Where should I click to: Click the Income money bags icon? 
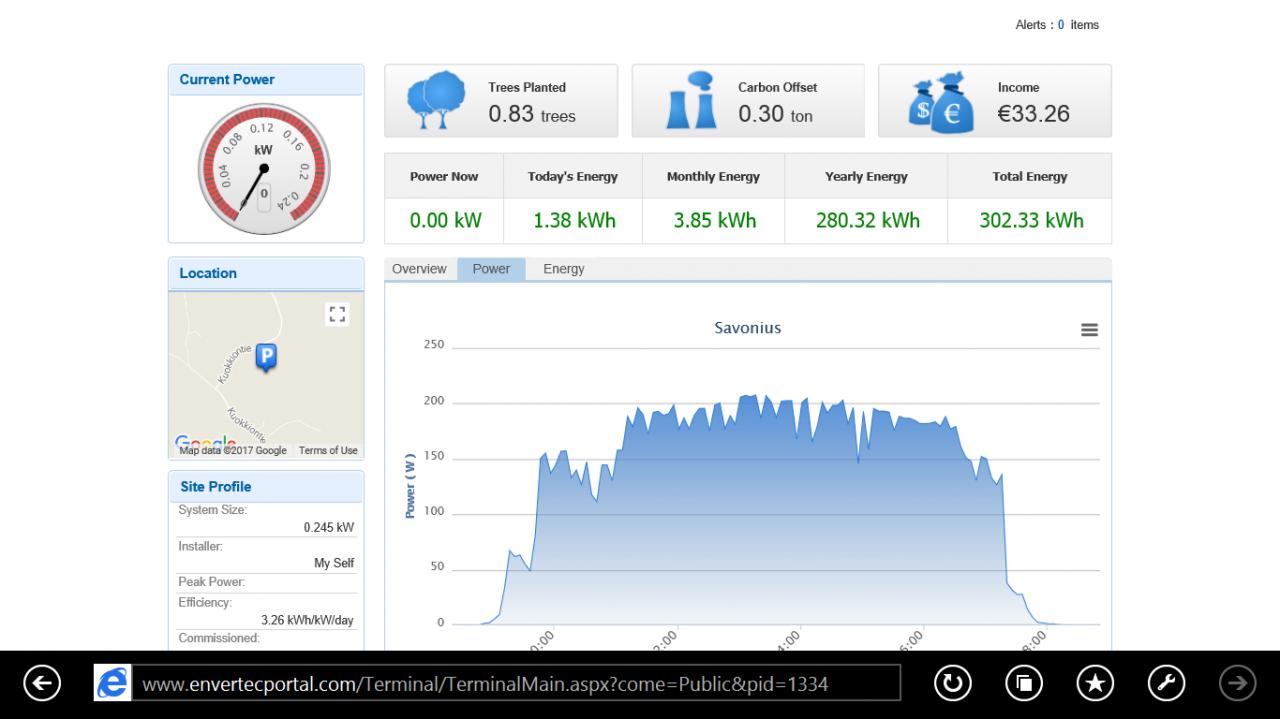click(x=941, y=102)
